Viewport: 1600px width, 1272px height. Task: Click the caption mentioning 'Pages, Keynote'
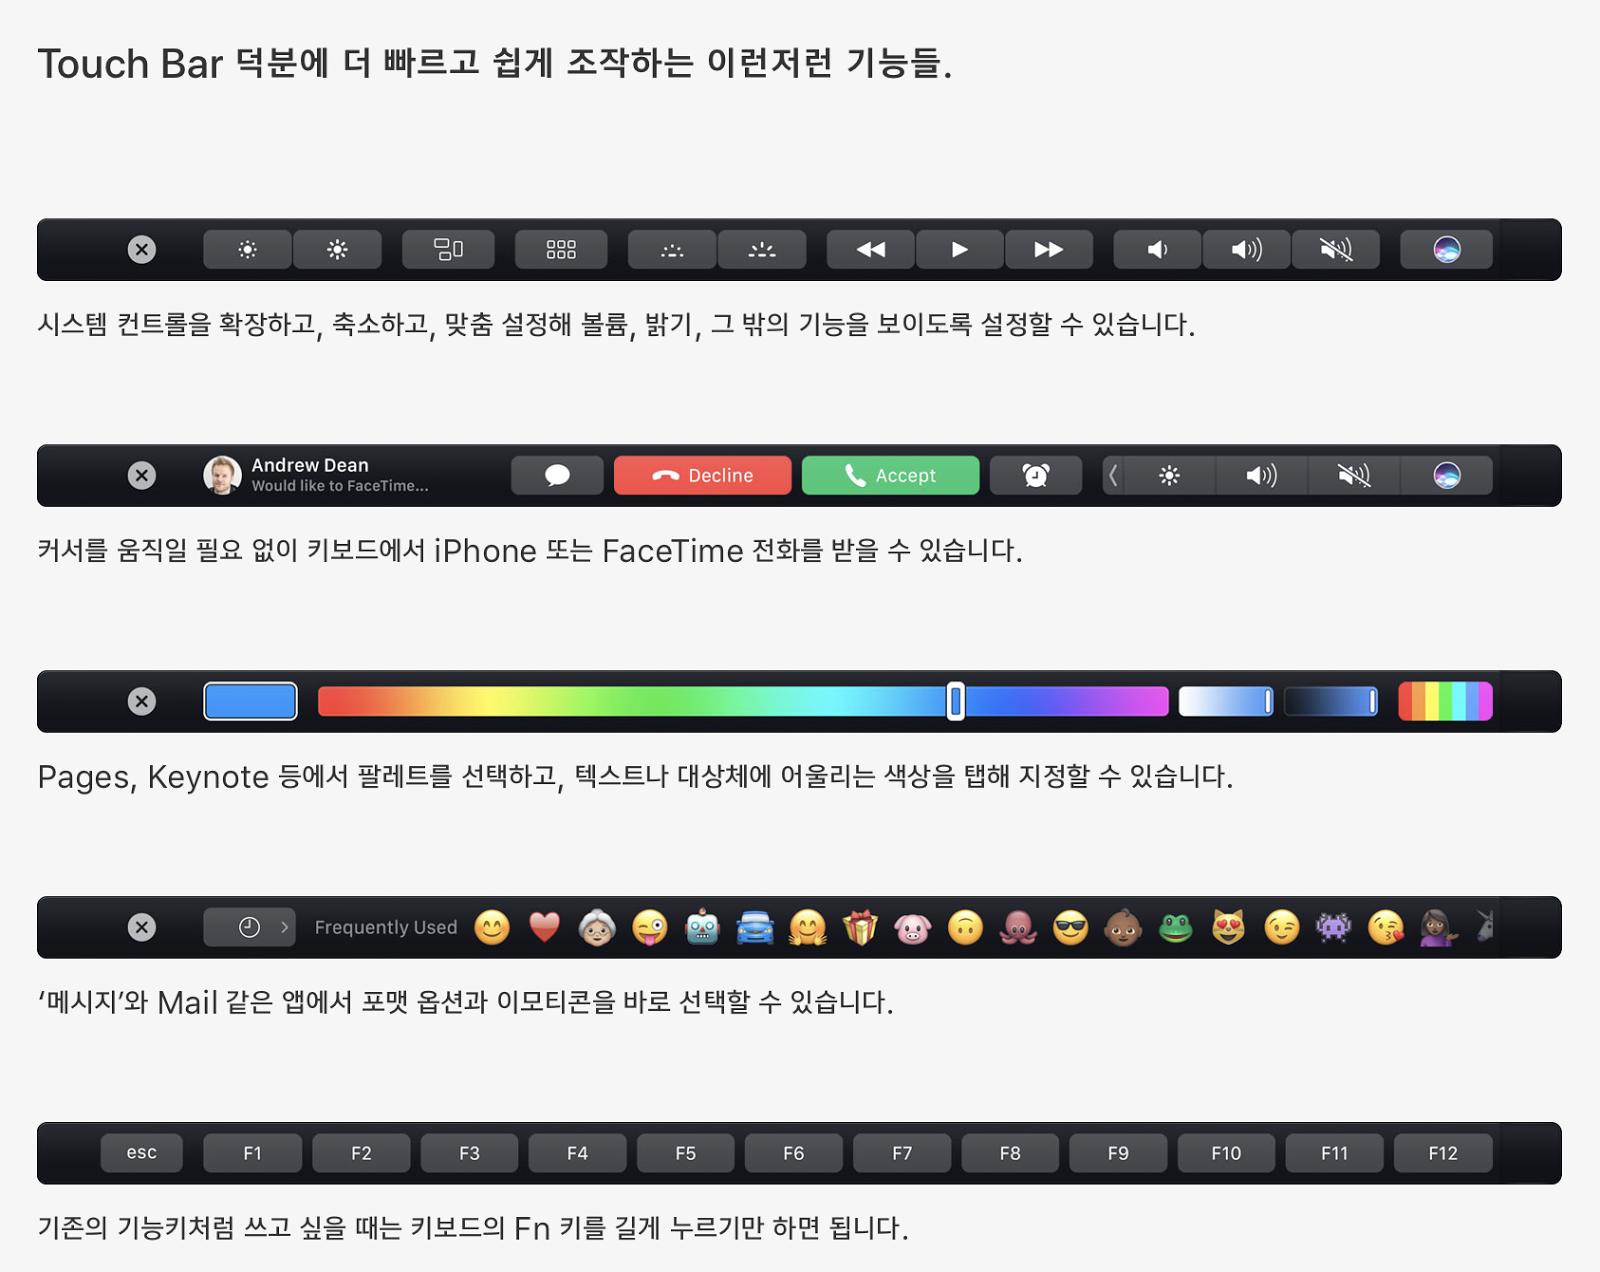click(x=636, y=777)
